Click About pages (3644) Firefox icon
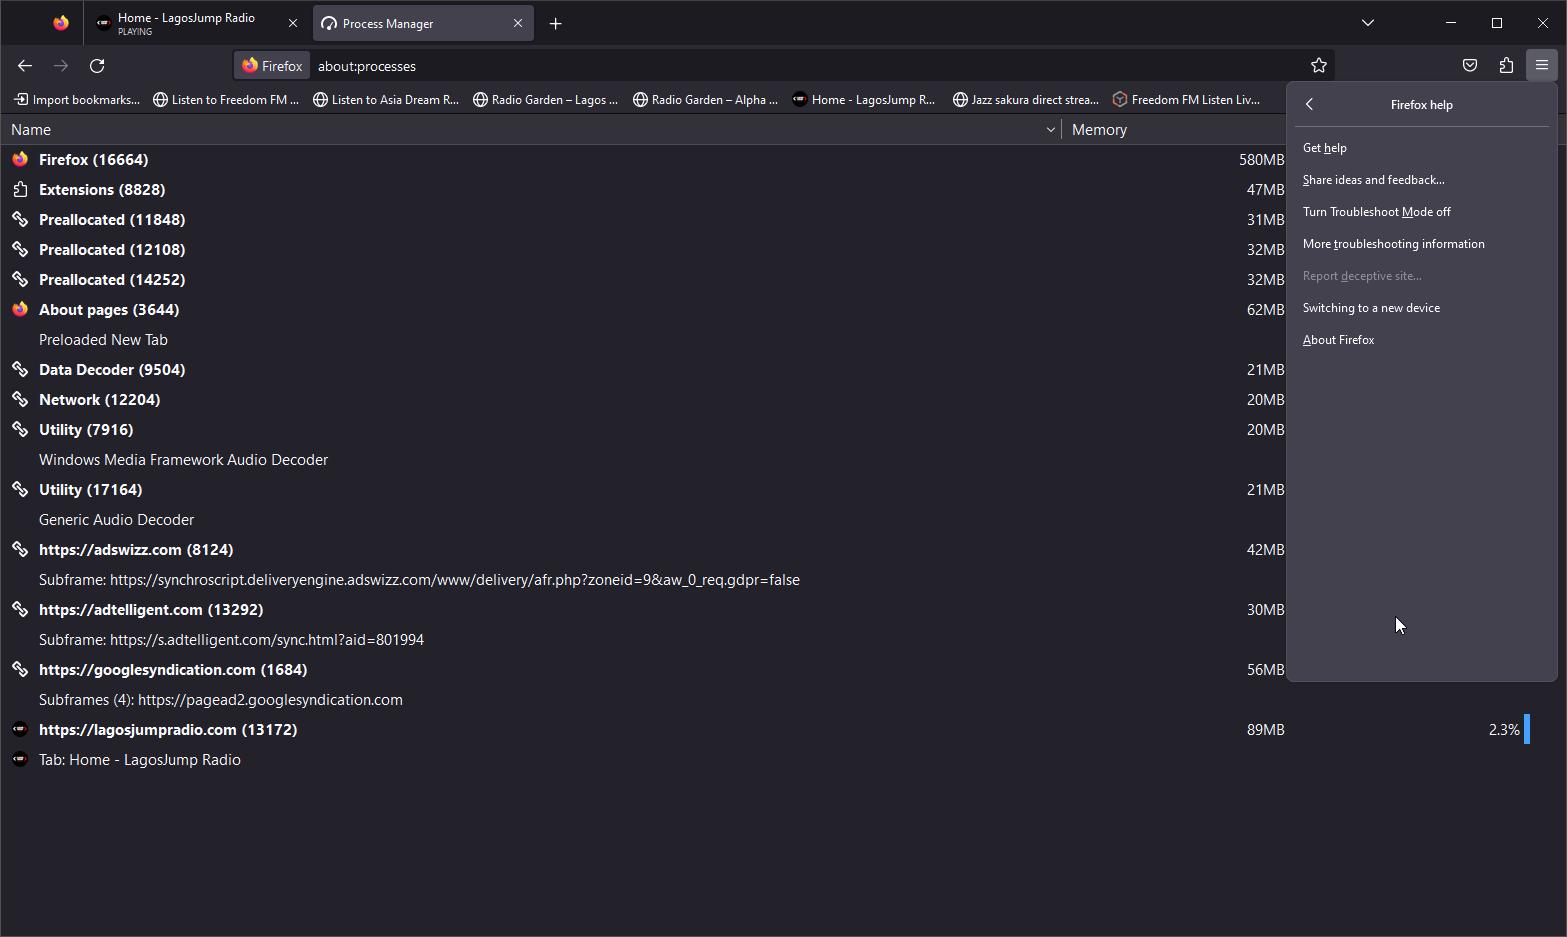The image size is (1567, 937). [20, 309]
